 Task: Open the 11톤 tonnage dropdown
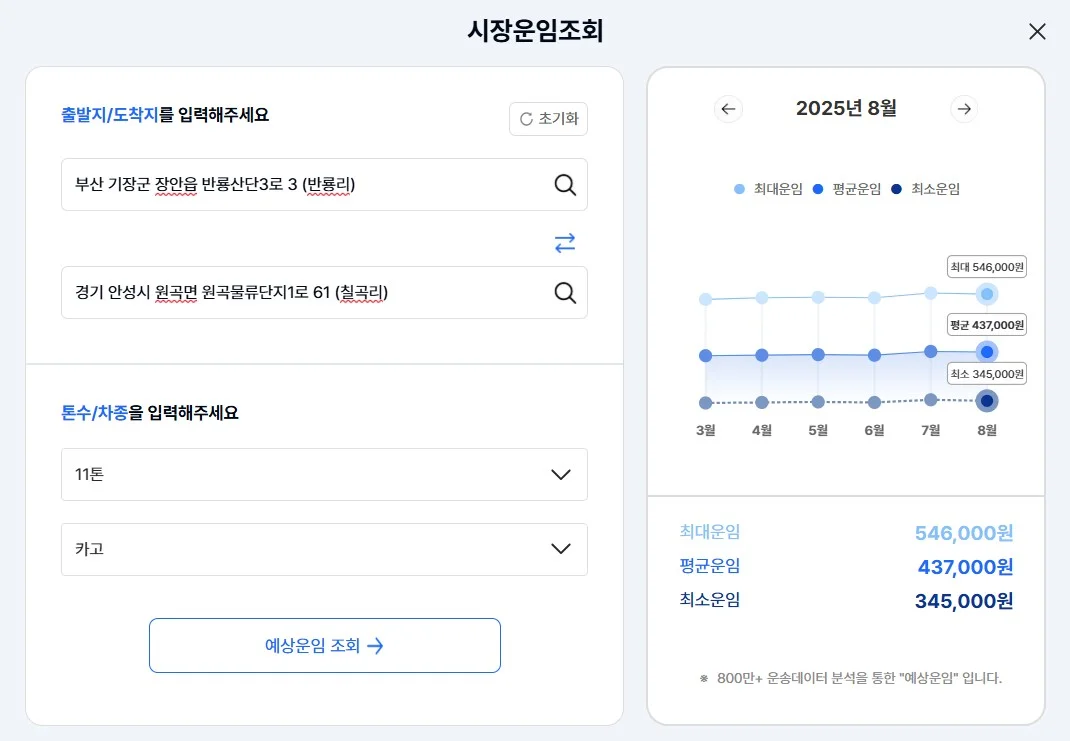(x=324, y=475)
